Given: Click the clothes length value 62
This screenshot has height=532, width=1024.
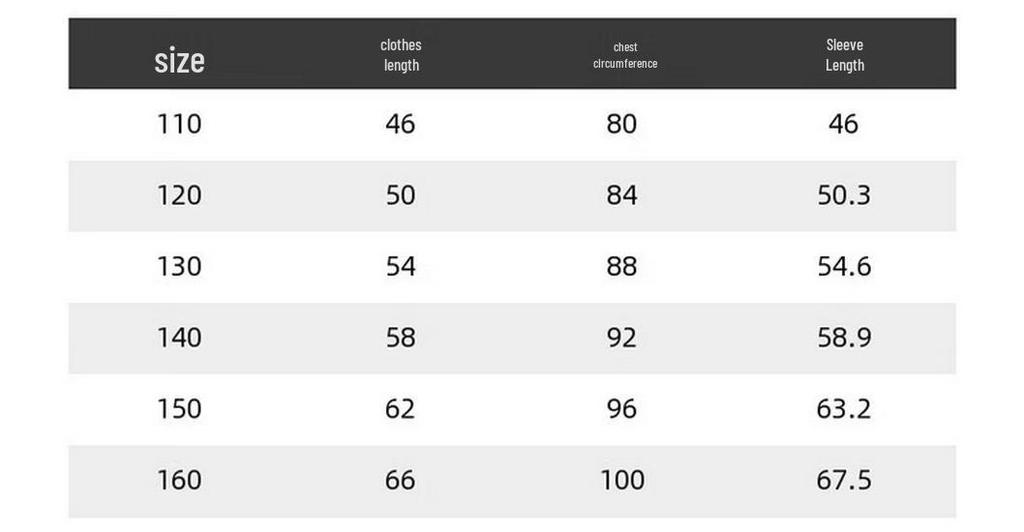Looking at the screenshot, I should click(400, 409).
